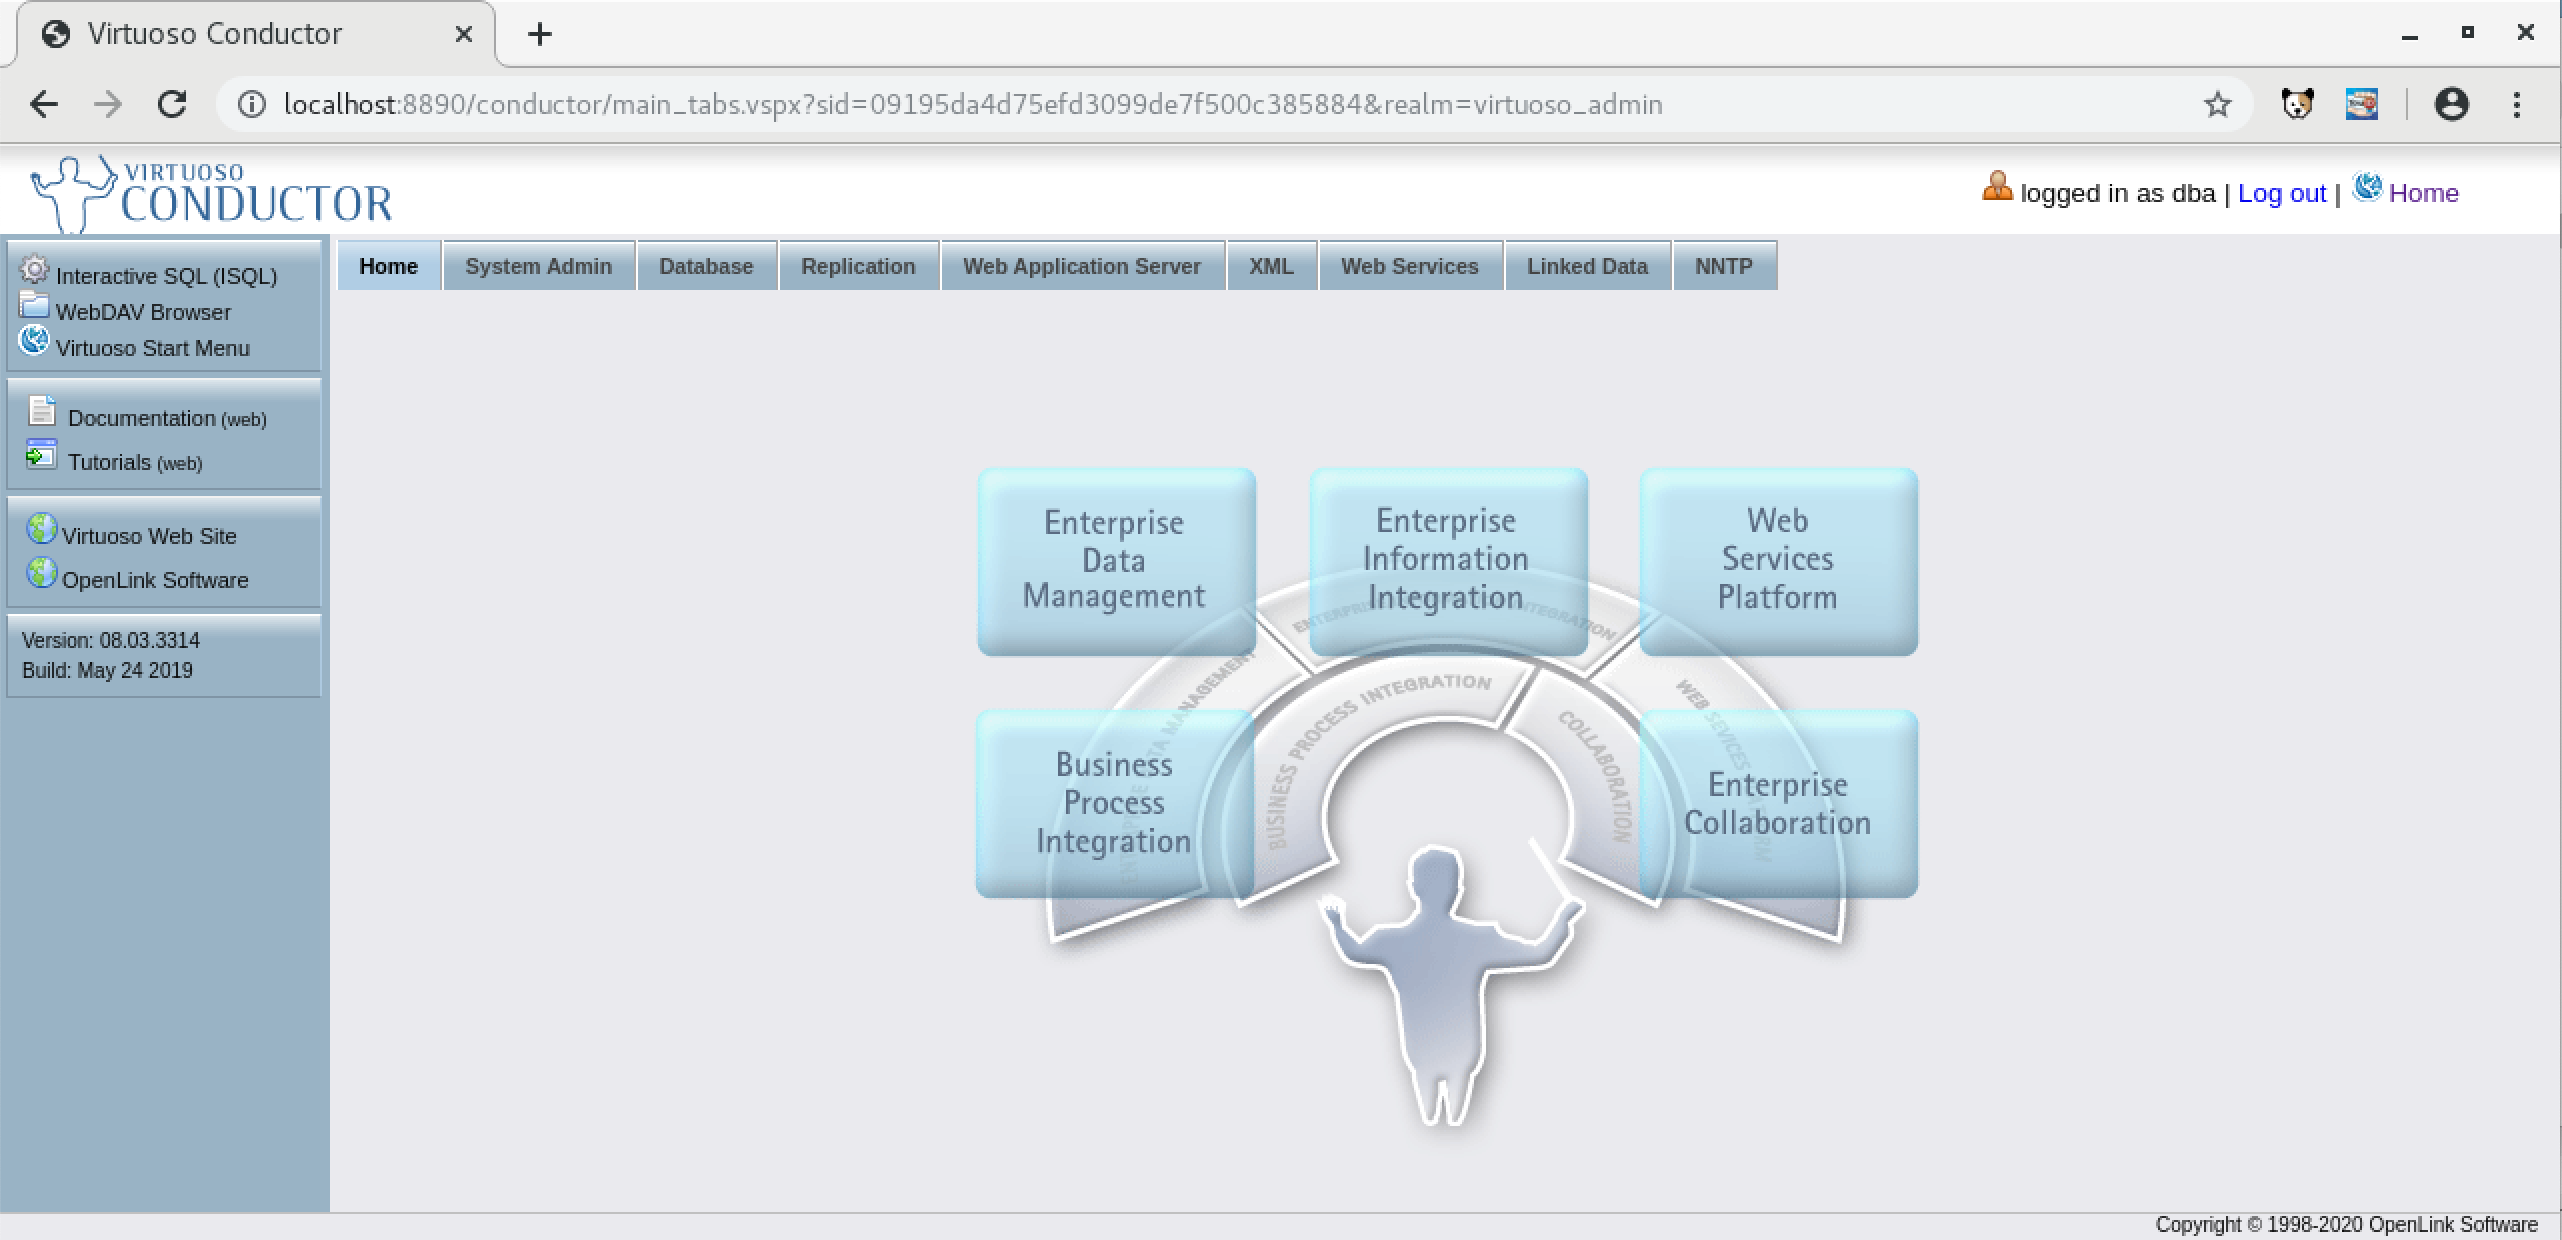Click the user icon beside logged in as dba
2562x1240 pixels.
(x=1997, y=187)
